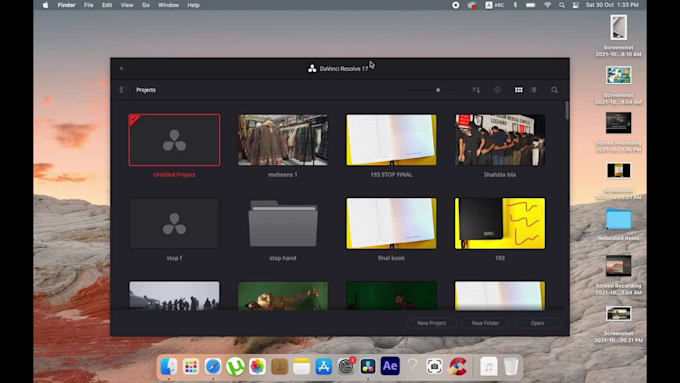This screenshot has width=680, height=383.
Task: Open the Edit menu
Action: (107, 5)
